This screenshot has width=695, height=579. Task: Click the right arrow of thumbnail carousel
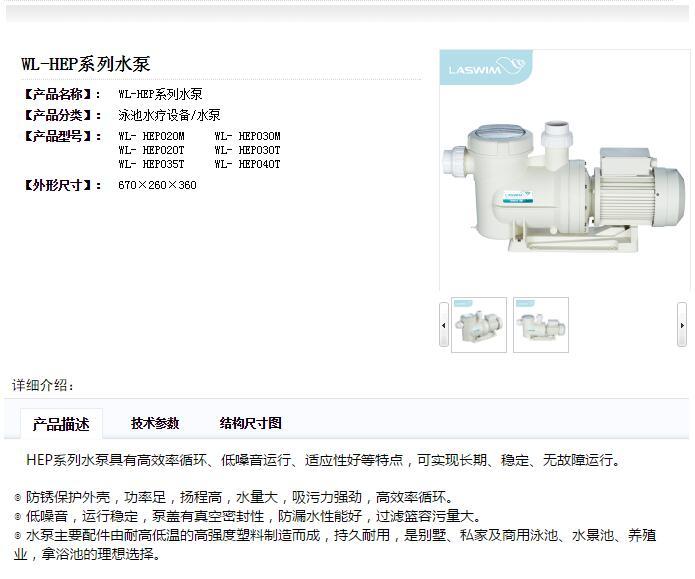pyautogui.click(x=682, y=325)
